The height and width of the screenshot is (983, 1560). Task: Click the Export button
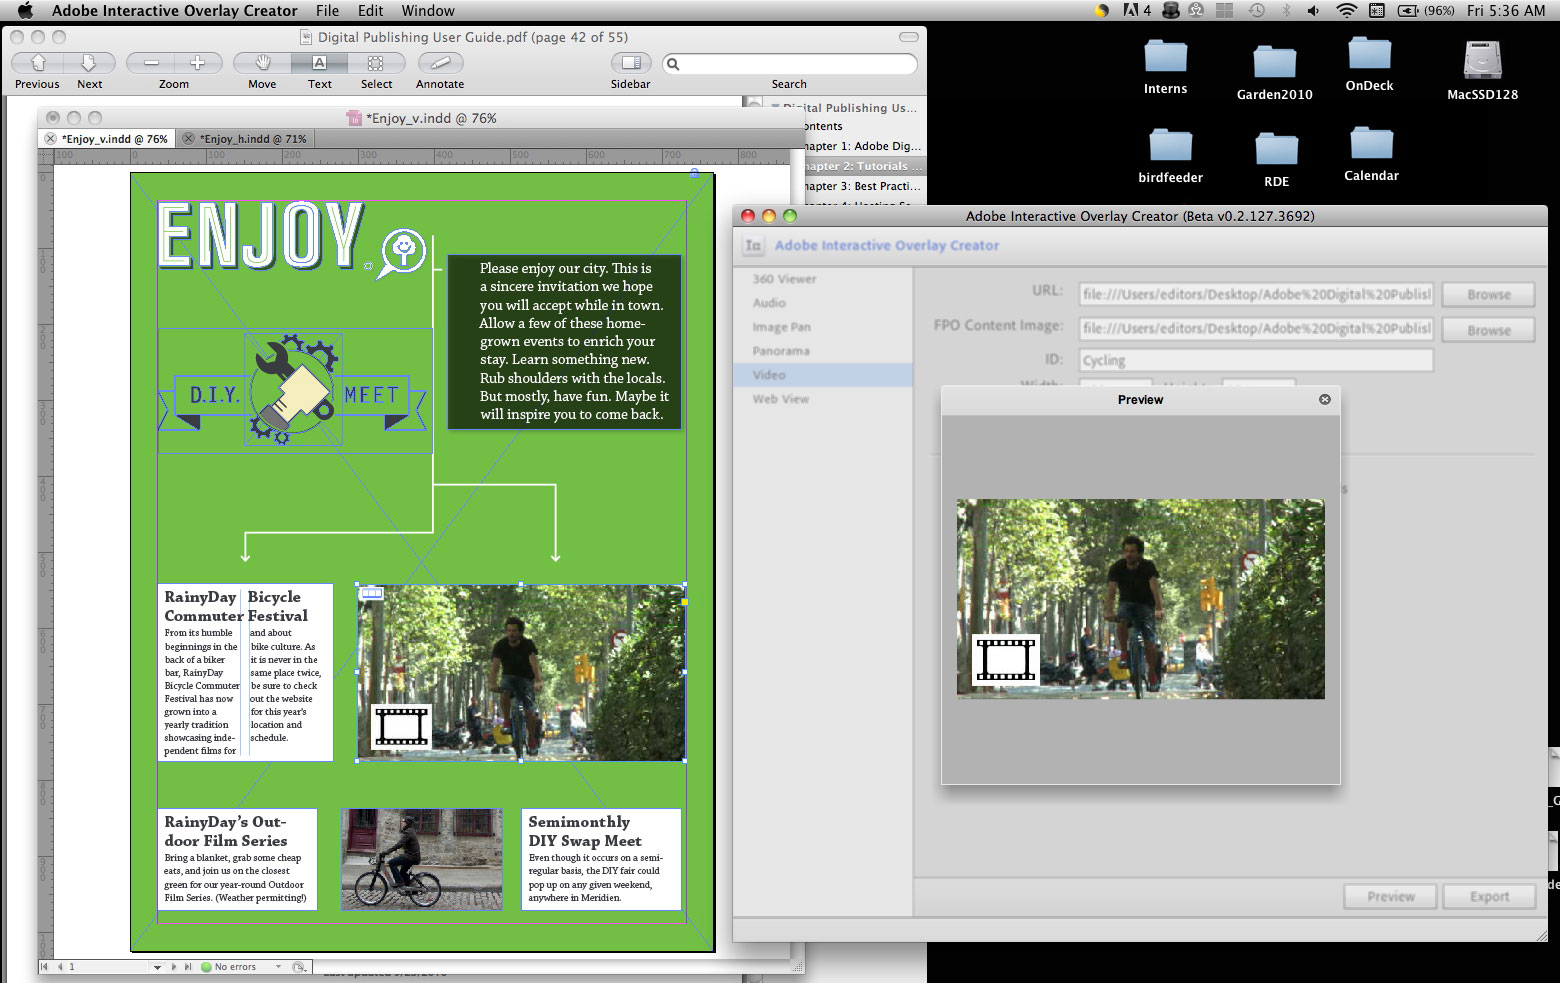point(1489,897)
